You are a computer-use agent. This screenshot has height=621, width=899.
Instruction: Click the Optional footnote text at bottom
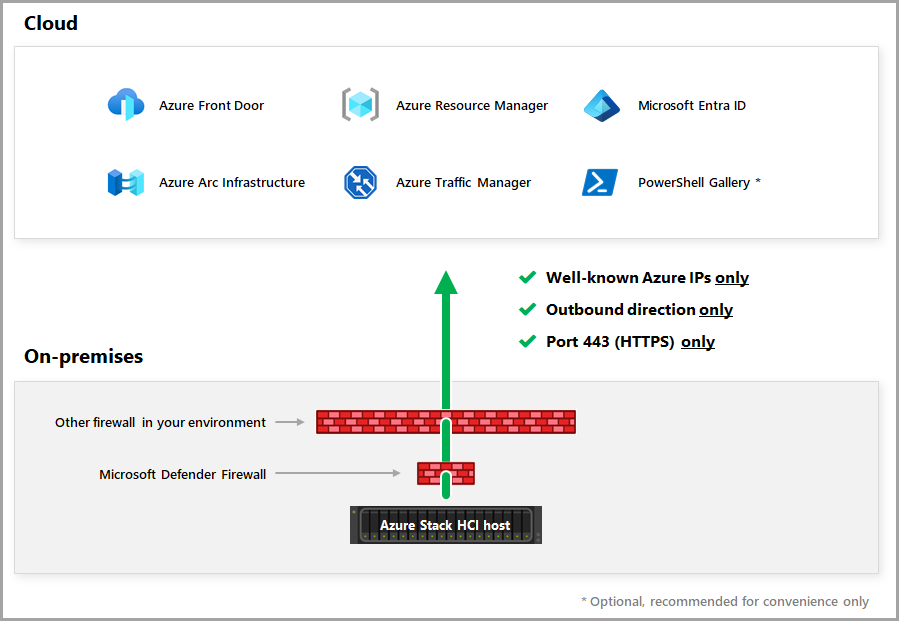tap(725, 602)
